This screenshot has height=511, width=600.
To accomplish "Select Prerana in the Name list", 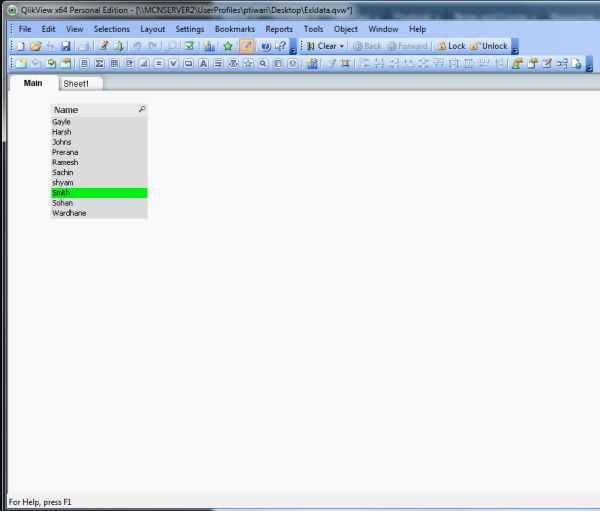I will coord(99,152).
